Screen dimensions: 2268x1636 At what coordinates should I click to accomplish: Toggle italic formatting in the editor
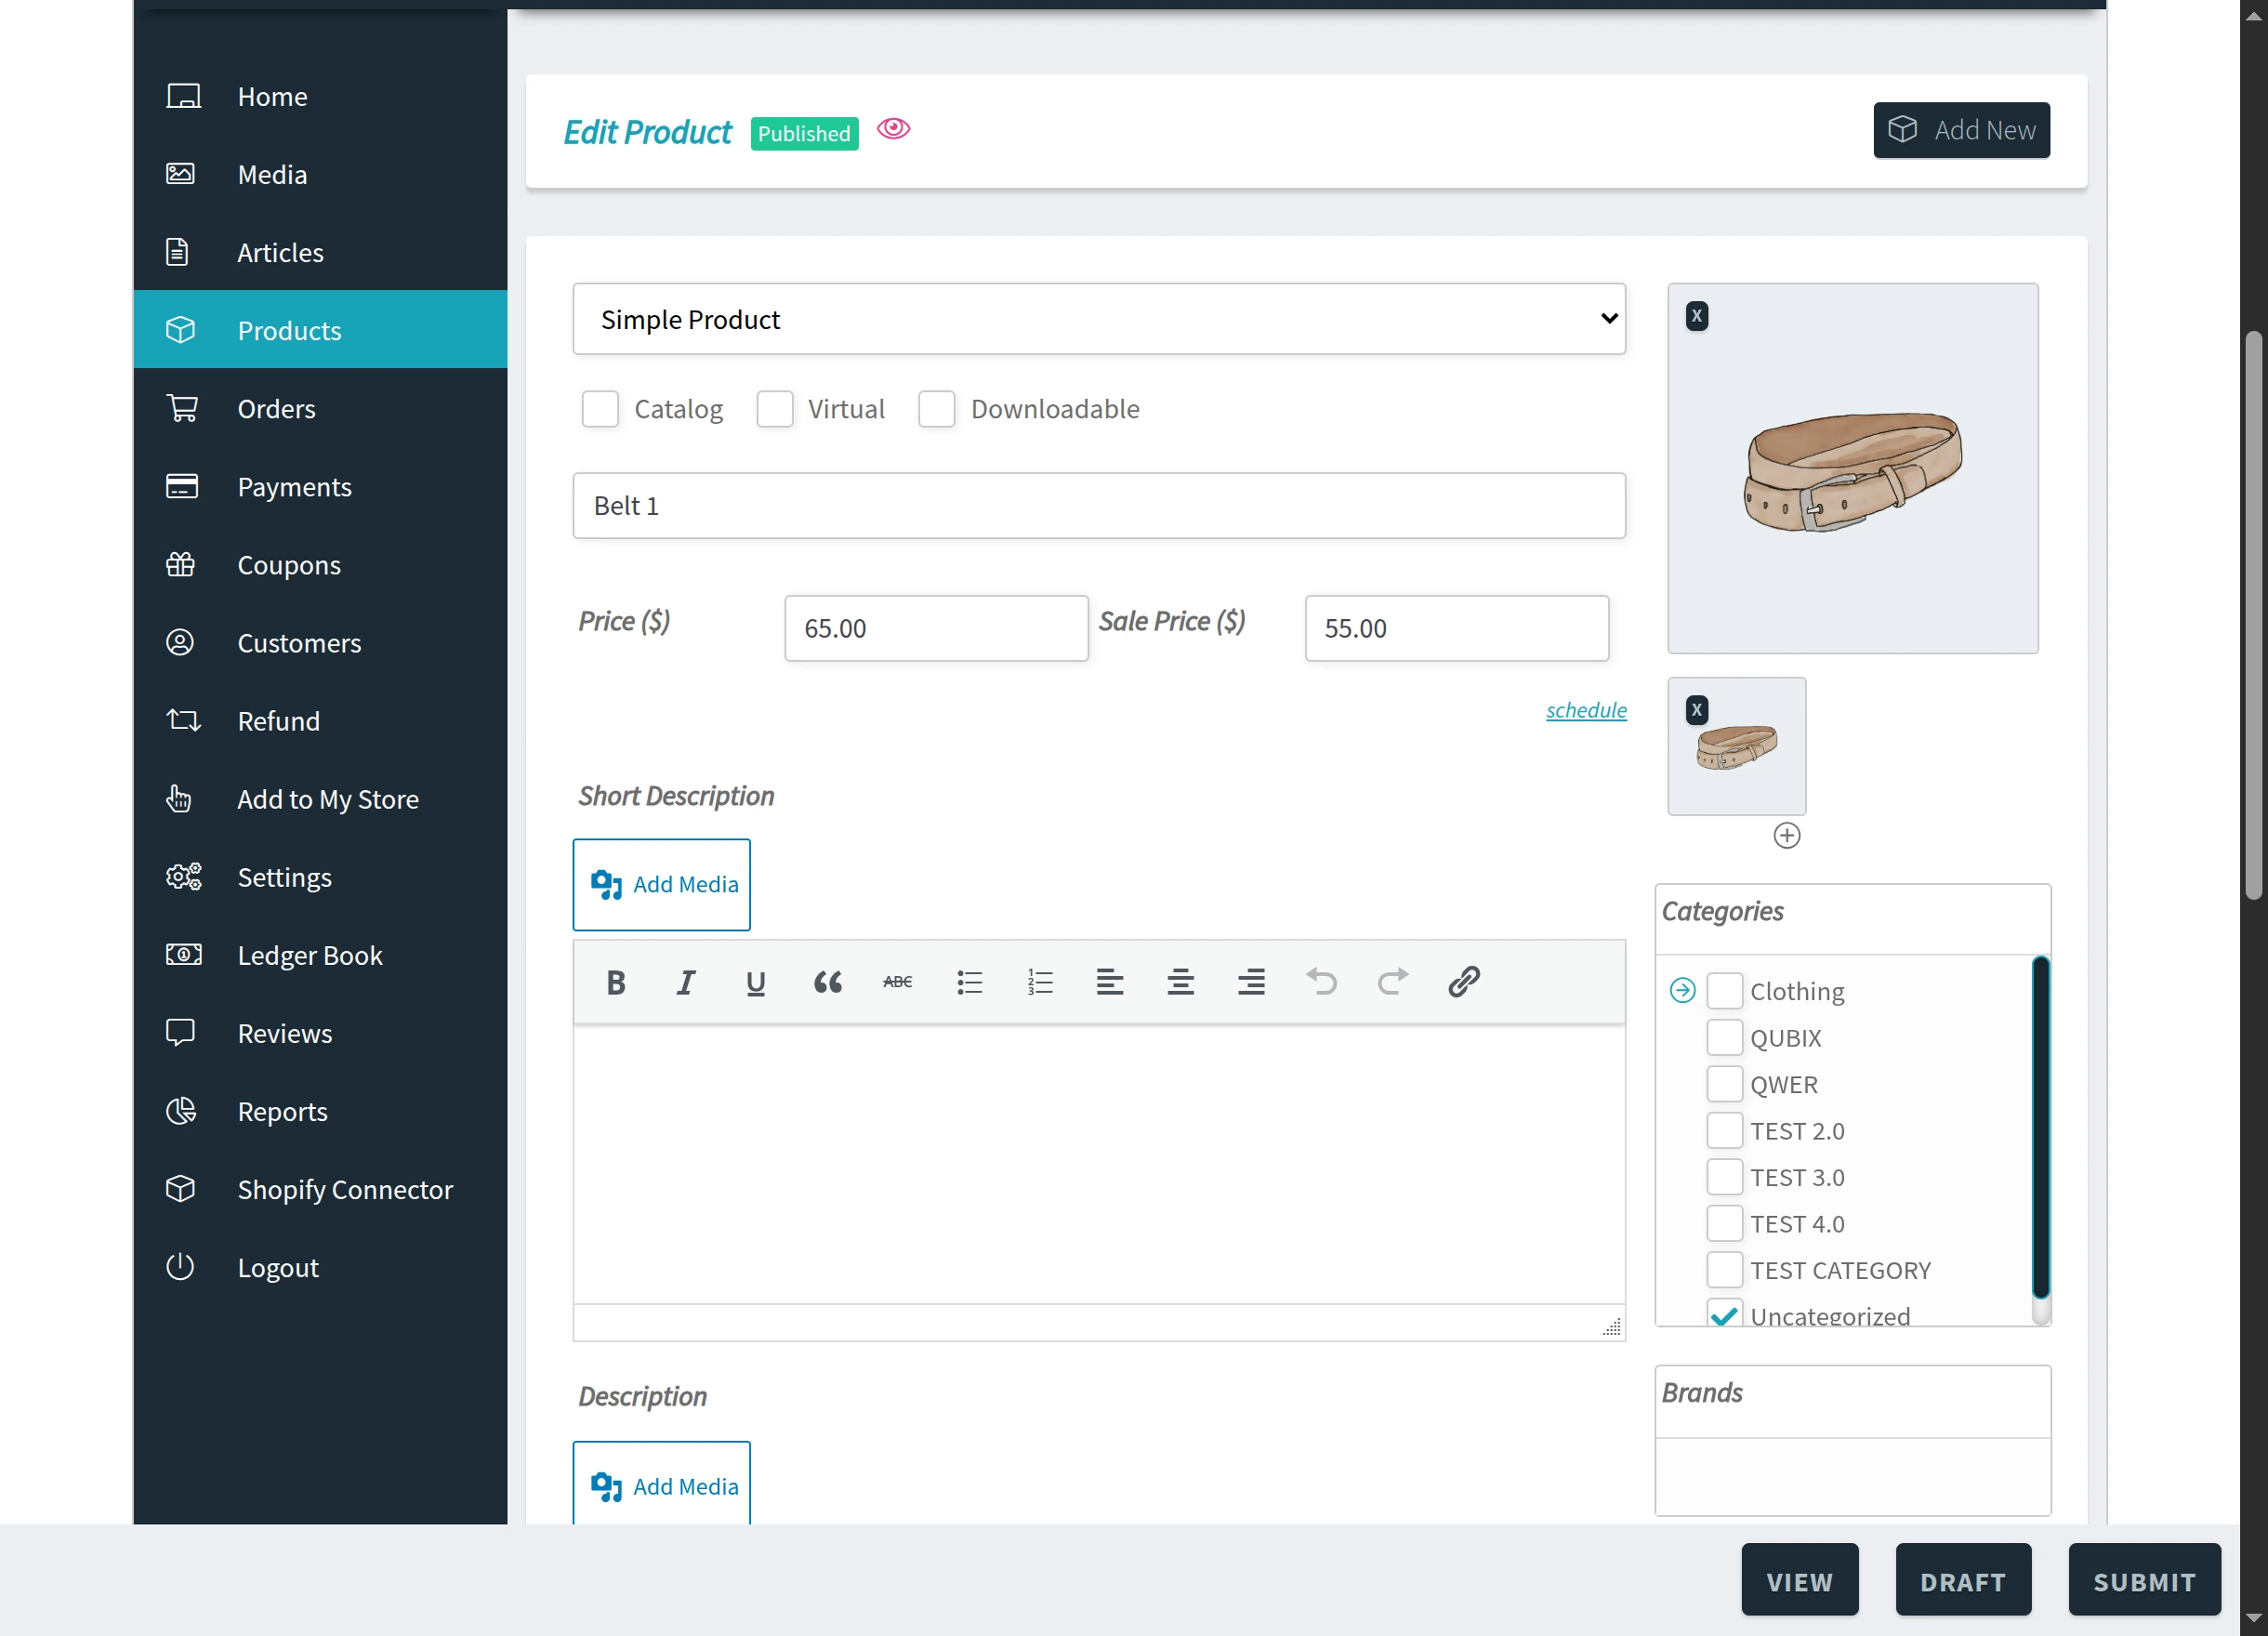(686, 982)
